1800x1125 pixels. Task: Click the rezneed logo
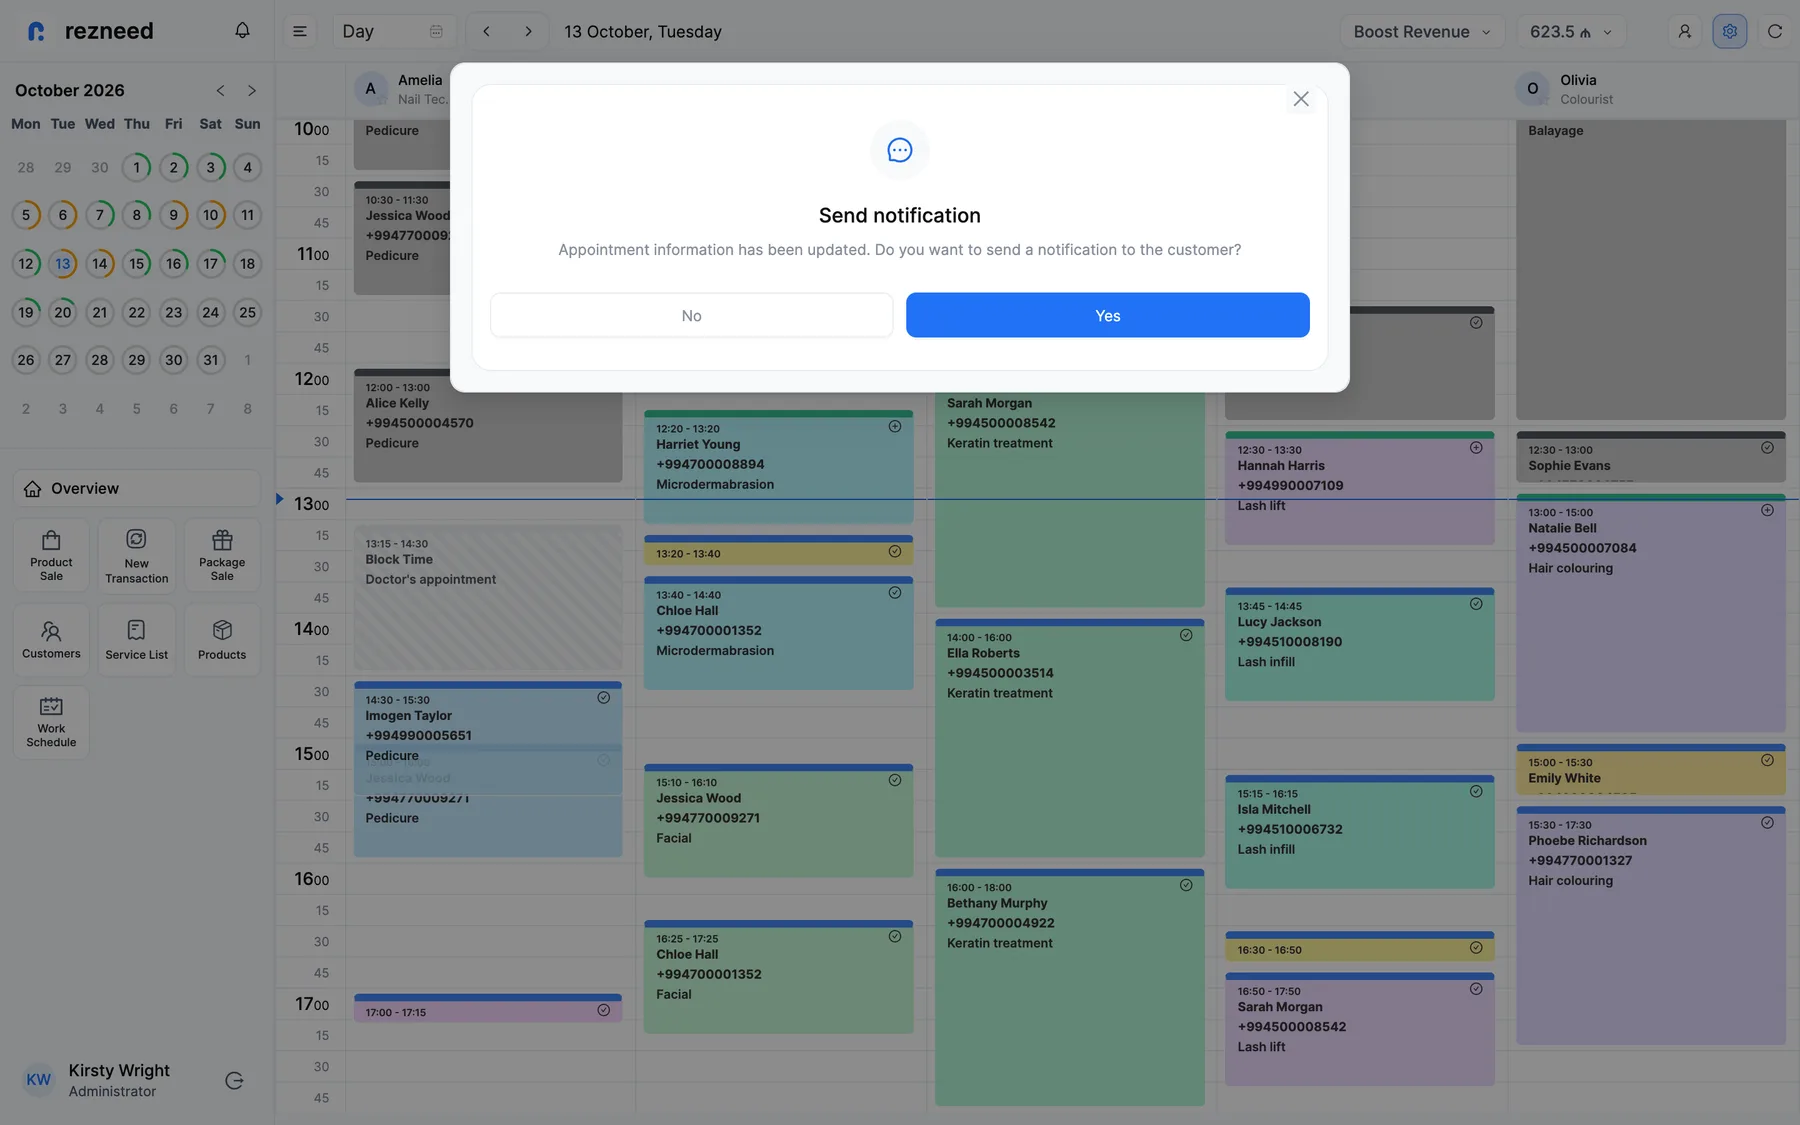point(90,31)
